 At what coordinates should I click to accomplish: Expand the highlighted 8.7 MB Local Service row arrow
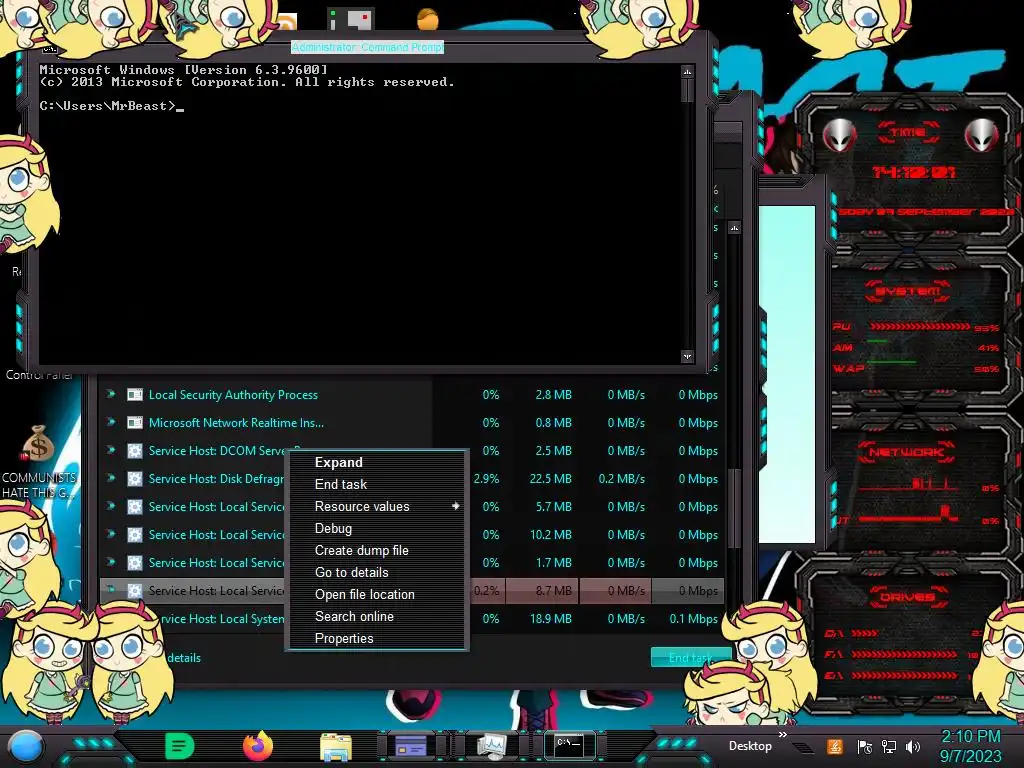[x=111, y=590]
